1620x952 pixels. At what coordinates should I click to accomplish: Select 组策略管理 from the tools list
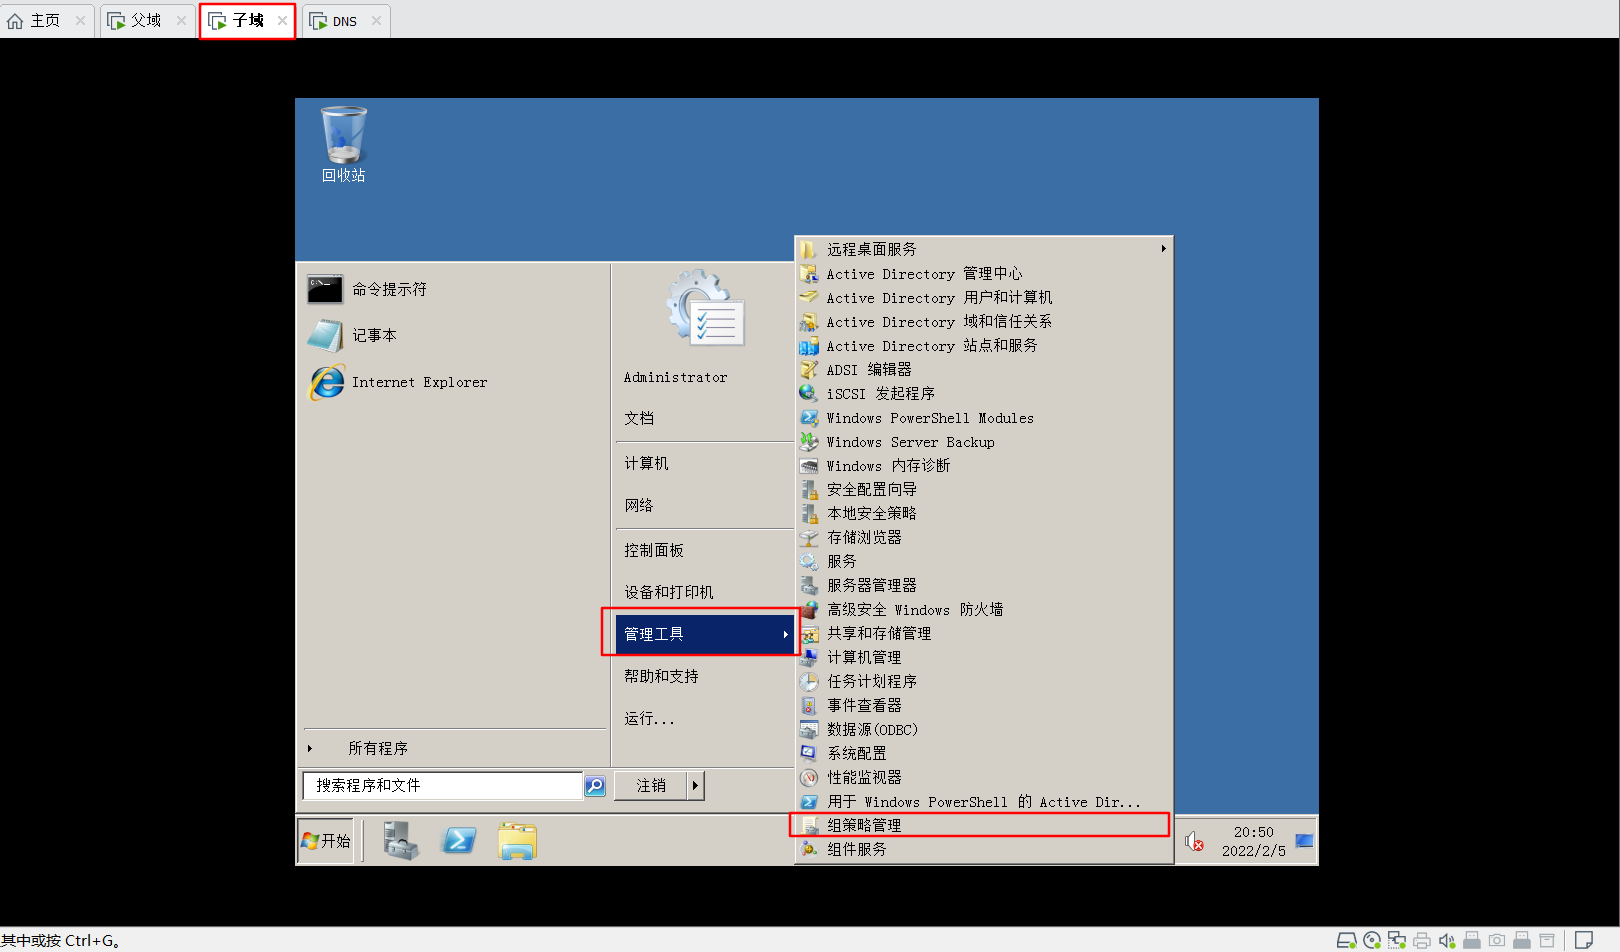[985, 826]
